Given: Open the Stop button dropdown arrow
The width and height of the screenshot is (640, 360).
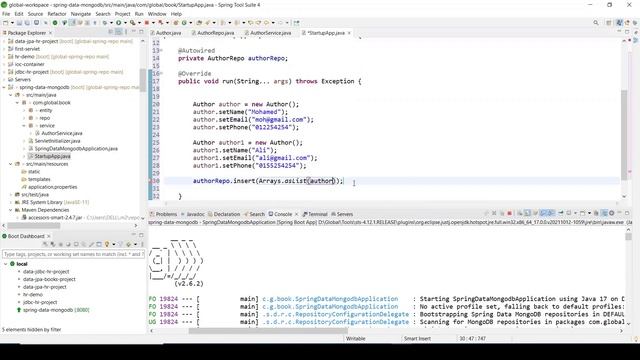Looking at the screenshot, I should click(x=153, y=23).
